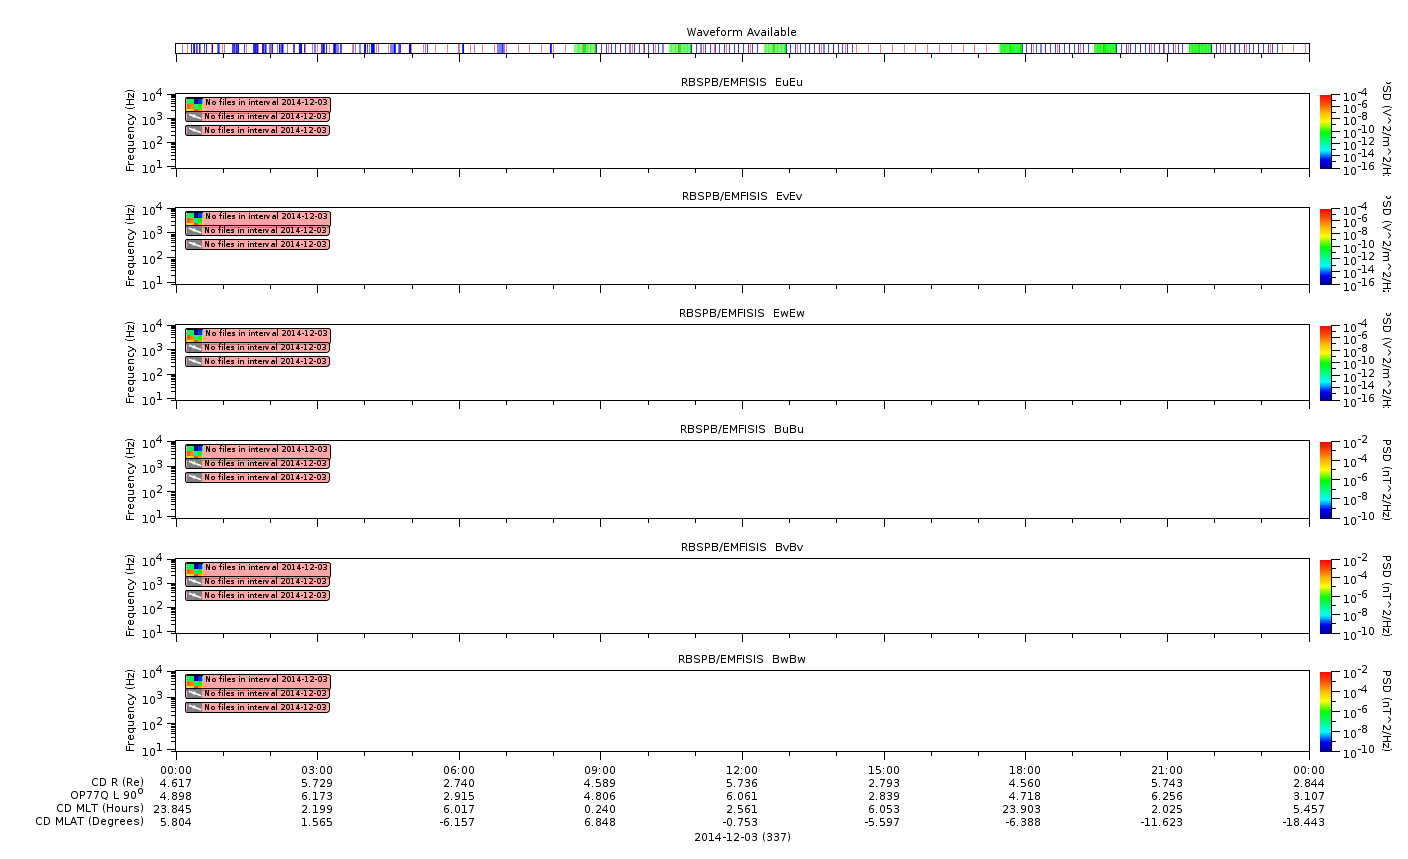Click the 'Waveform Available' timeline bar
1408x859 pixels.
[741, 48]
